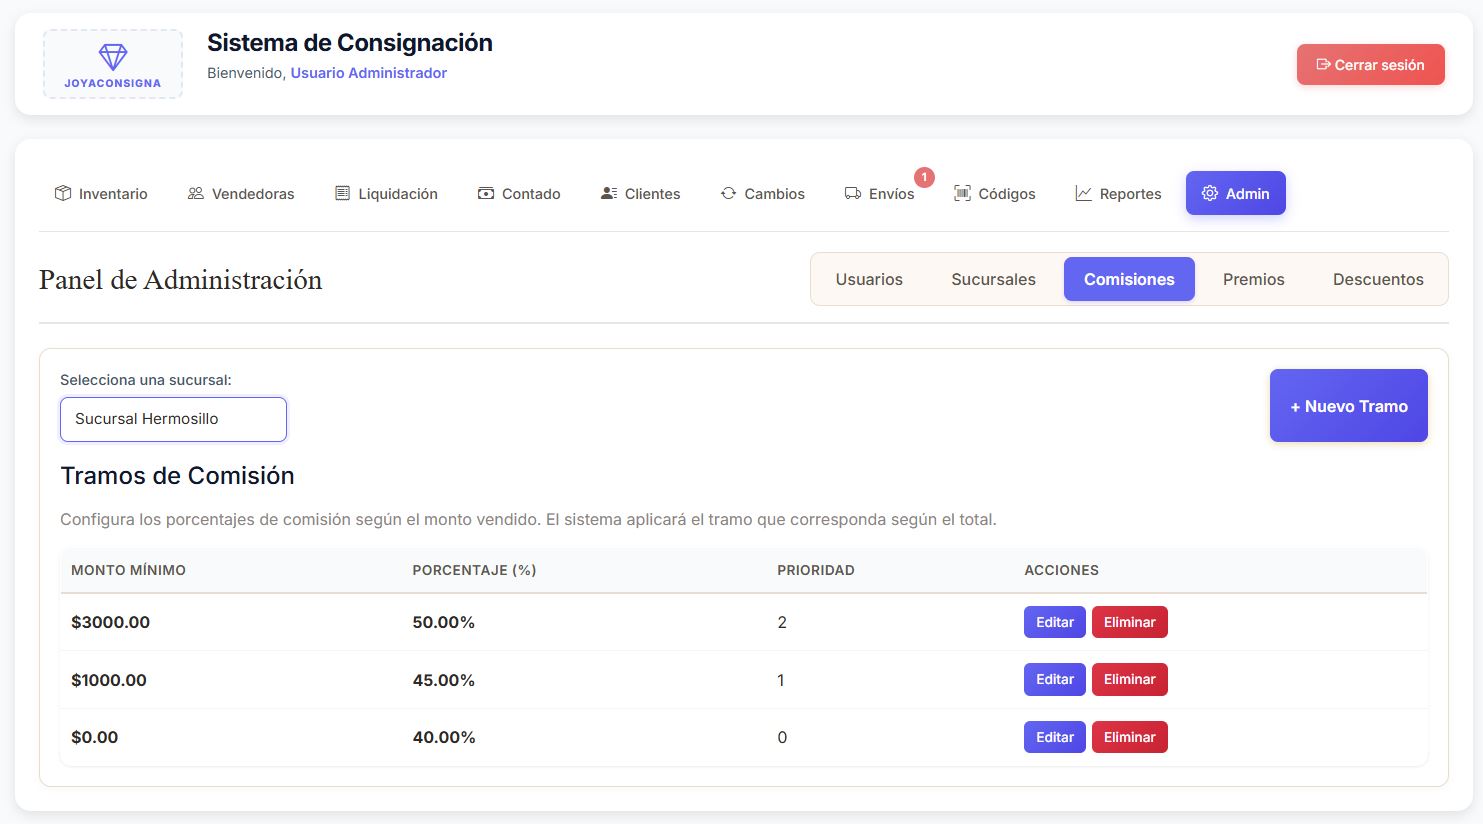The width and height of the screenshot is (1483, 824).
Task: Open the Inventario box icon tab
Action: click(x=63, y=193)
